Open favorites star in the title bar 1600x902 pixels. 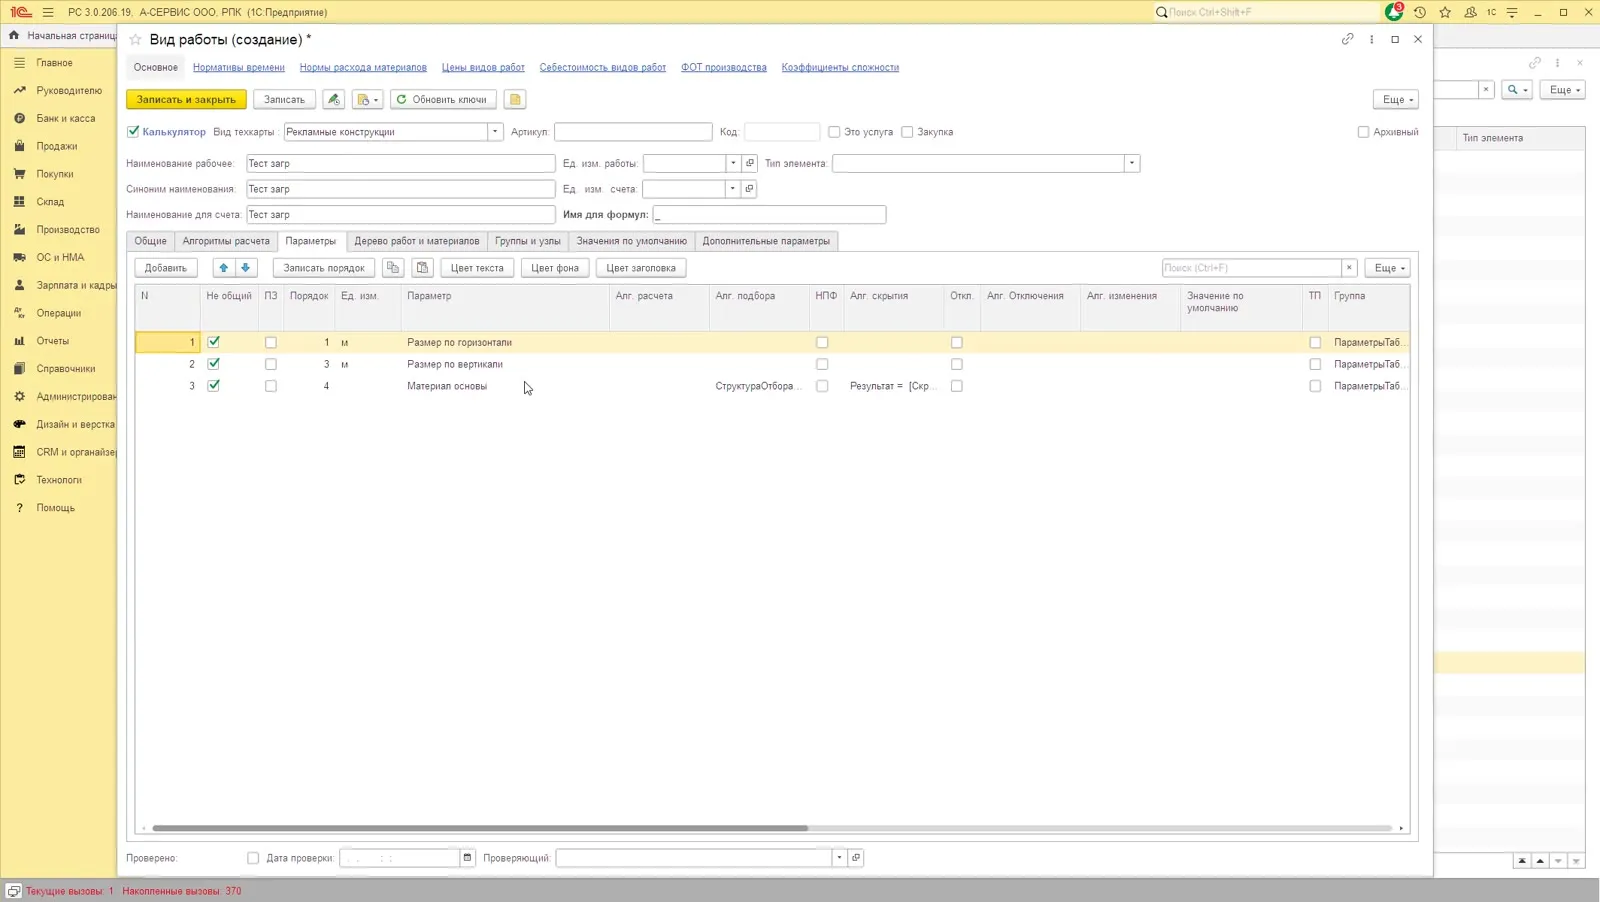click(x=1445, y=12)
